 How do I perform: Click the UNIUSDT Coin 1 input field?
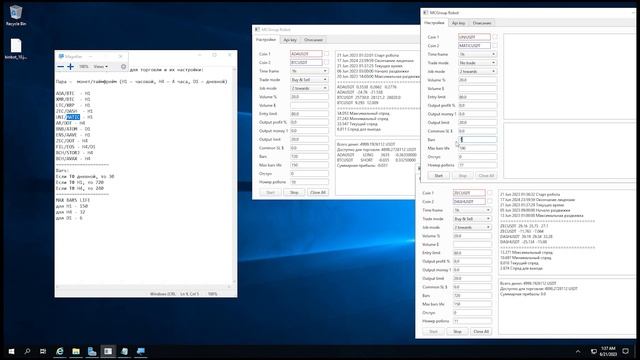[x=474, y=37]
